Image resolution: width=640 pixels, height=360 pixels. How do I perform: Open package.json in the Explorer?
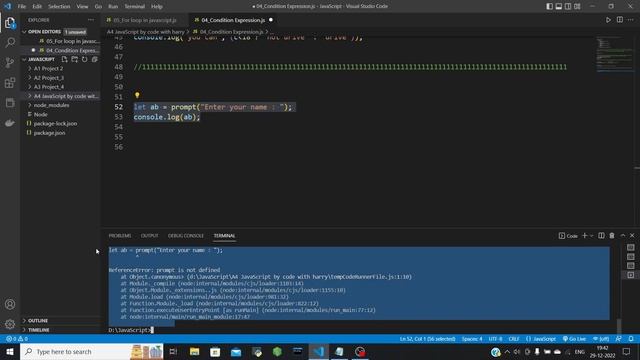(49, 133)
